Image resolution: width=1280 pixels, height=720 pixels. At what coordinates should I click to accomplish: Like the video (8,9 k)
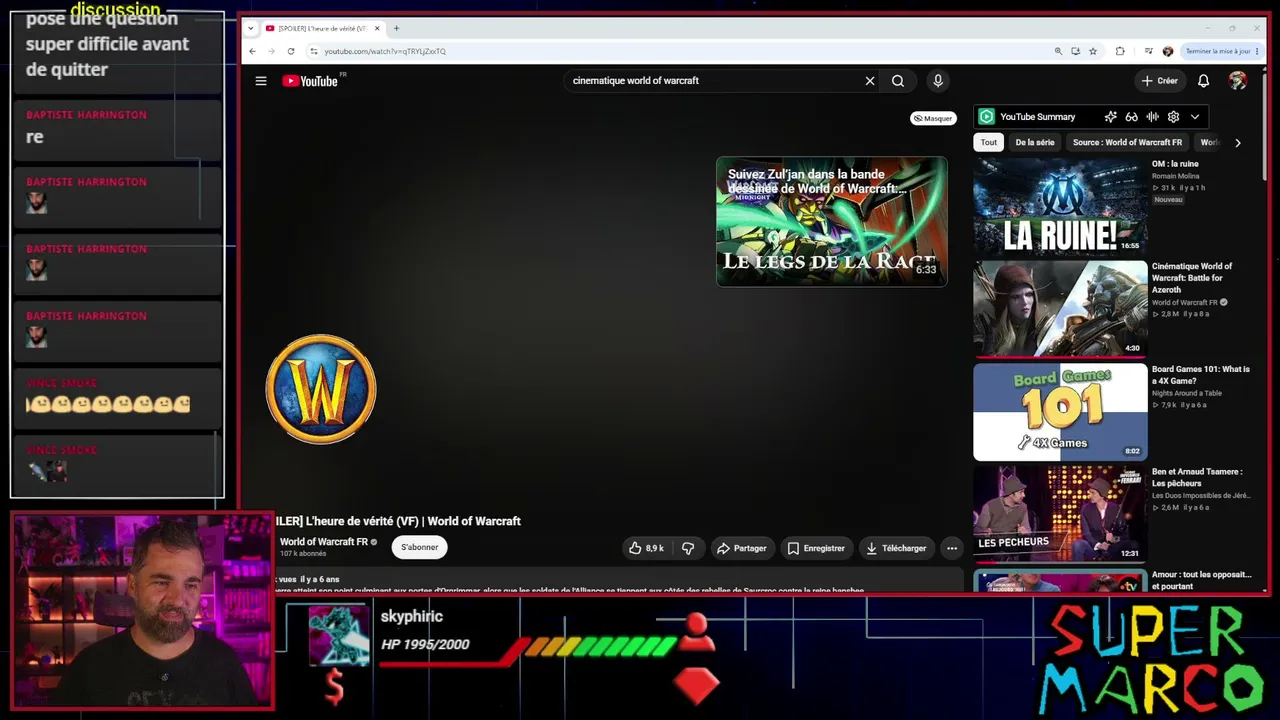(646, 548)
